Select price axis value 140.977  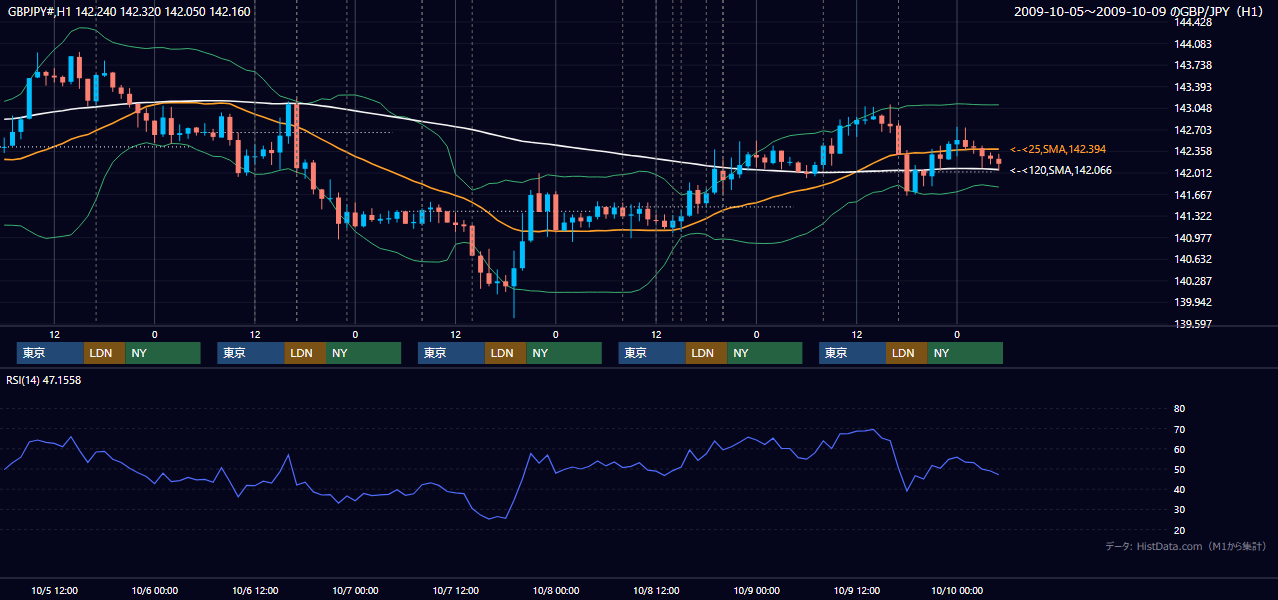pos(1194,238)
